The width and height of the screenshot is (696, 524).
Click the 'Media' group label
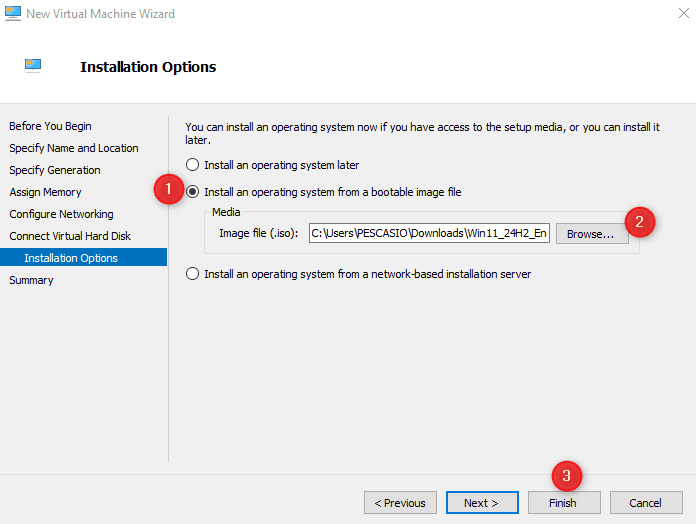pos(226,212)
